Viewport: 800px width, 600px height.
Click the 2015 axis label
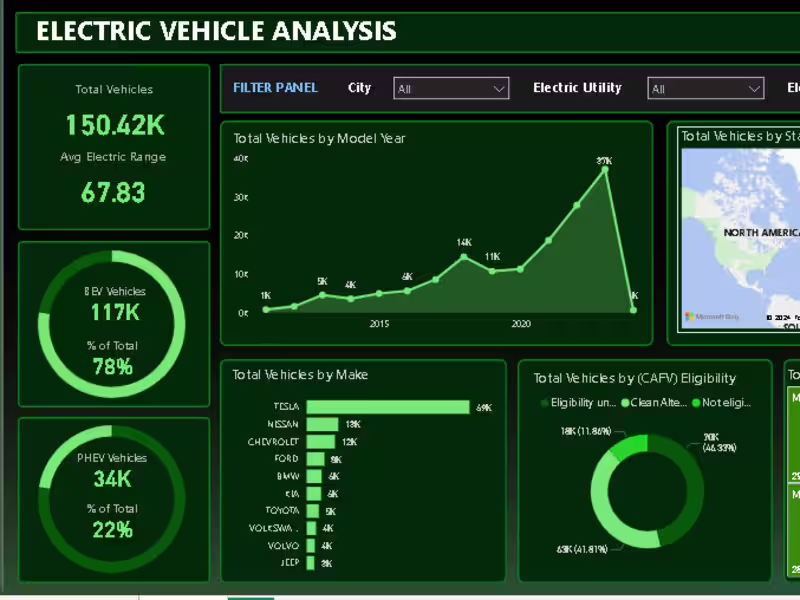(x=379, y=324)
